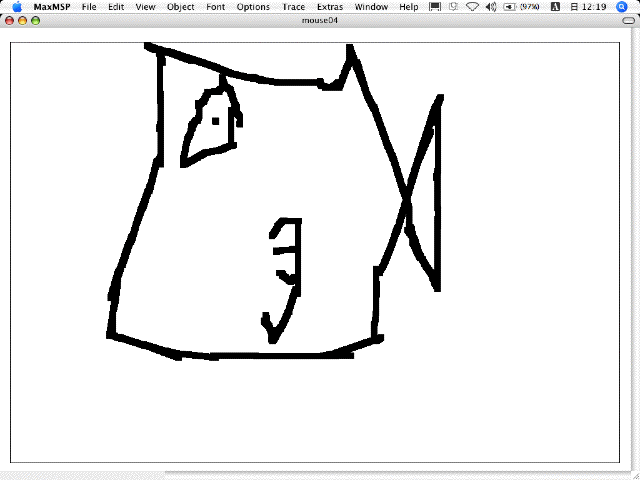Click the battery charging icon
640x480 pixels.
[509, 7]
